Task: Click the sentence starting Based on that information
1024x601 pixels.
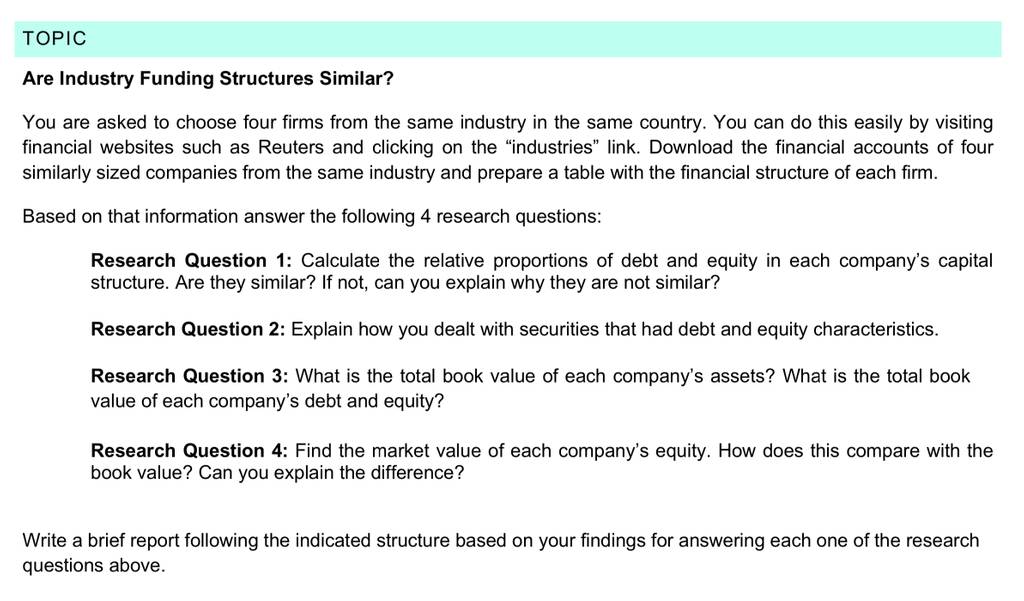Action: point(312,217)
